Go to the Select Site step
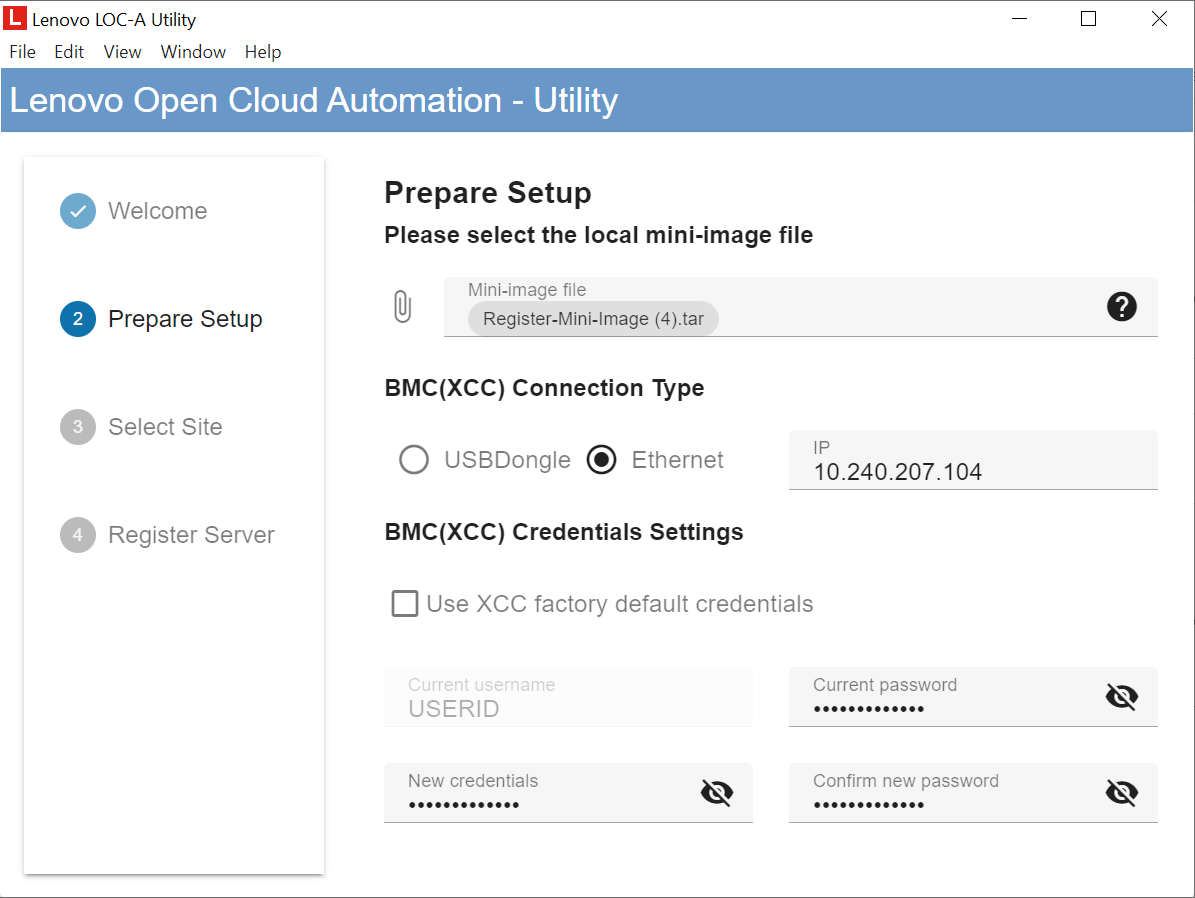Image resolution: width=1195 pixels, height=898 pixels. pyautogui.click(x=165, y=427)
